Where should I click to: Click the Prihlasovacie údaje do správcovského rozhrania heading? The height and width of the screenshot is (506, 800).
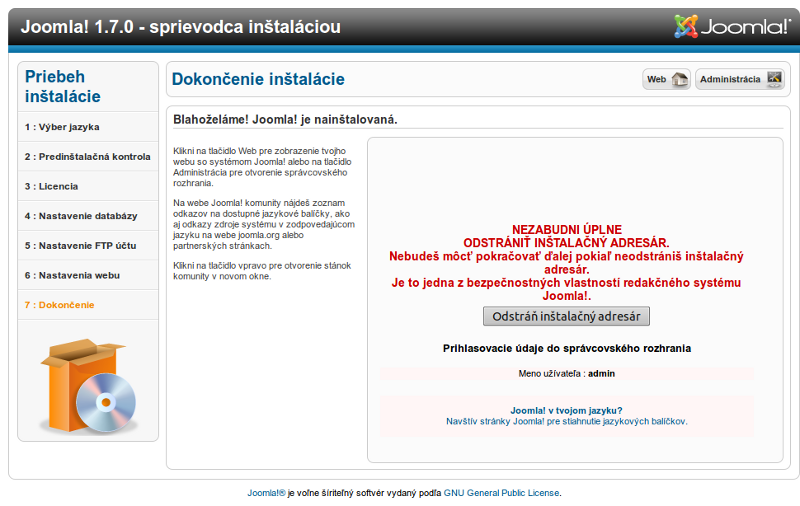point(567,348)
